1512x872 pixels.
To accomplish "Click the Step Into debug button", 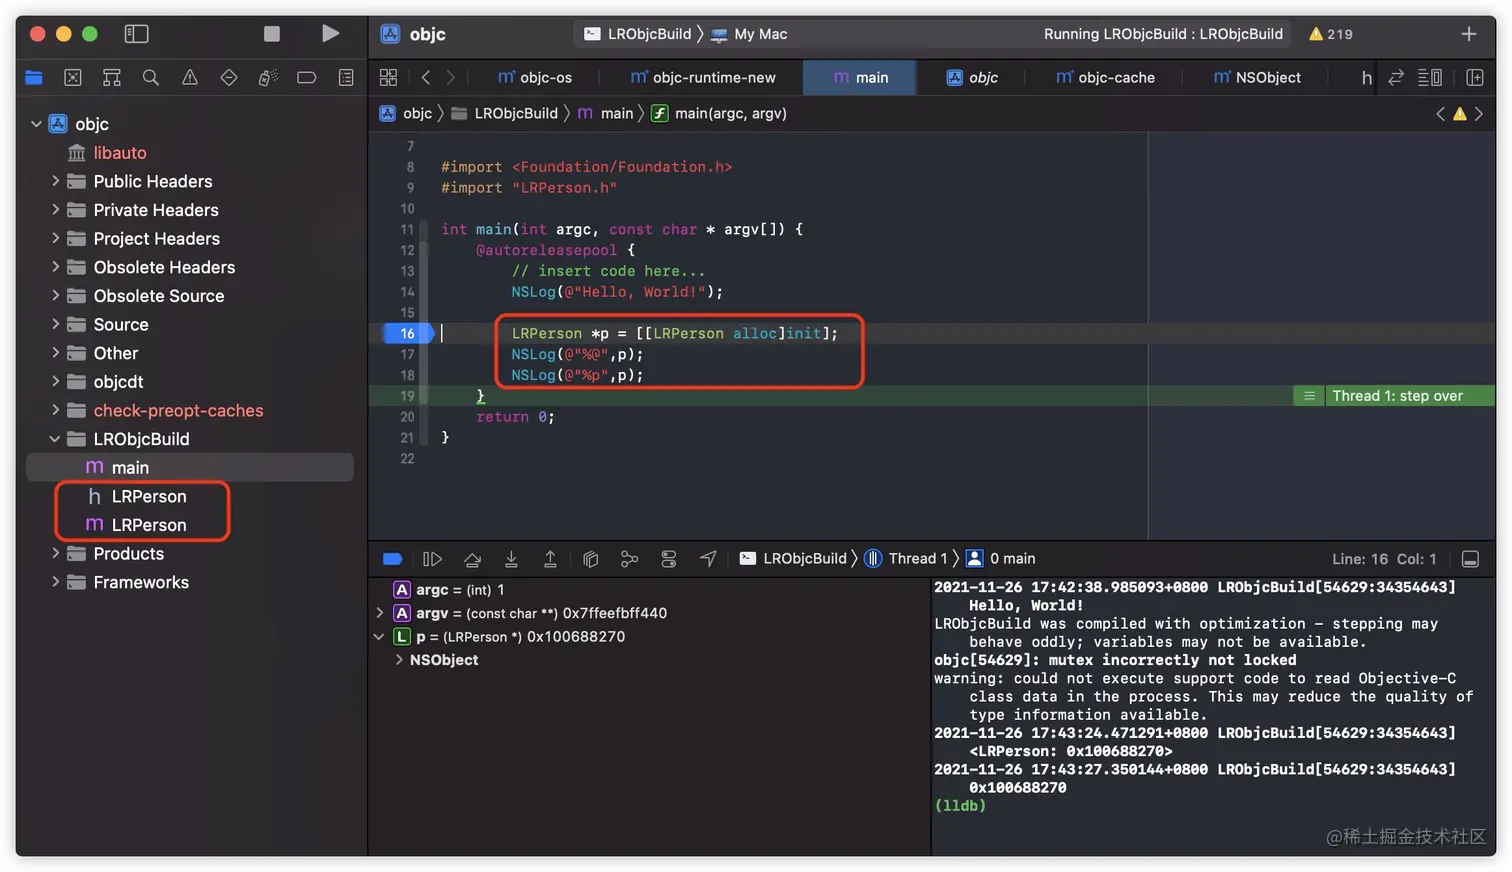I will point(511,559).
